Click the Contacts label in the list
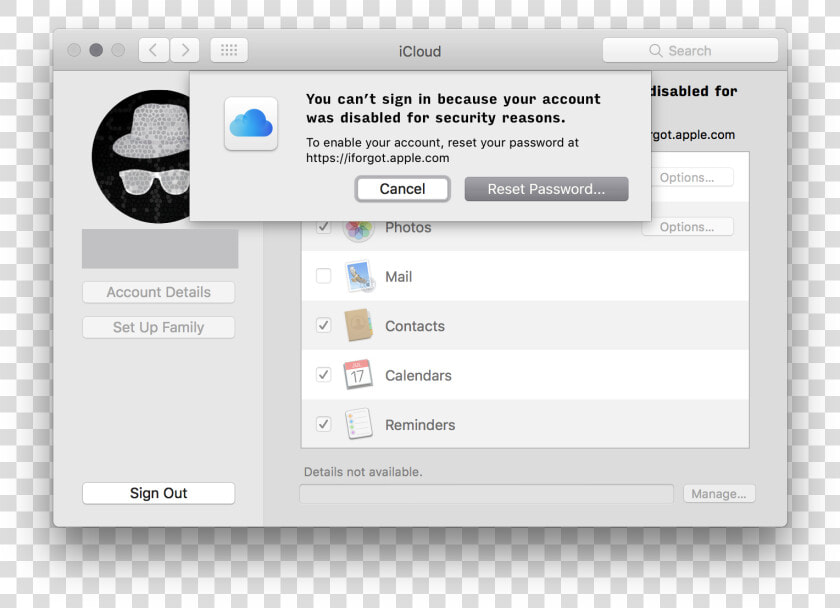840x608 pixels. pyautogui.click(x=415, y=326)
